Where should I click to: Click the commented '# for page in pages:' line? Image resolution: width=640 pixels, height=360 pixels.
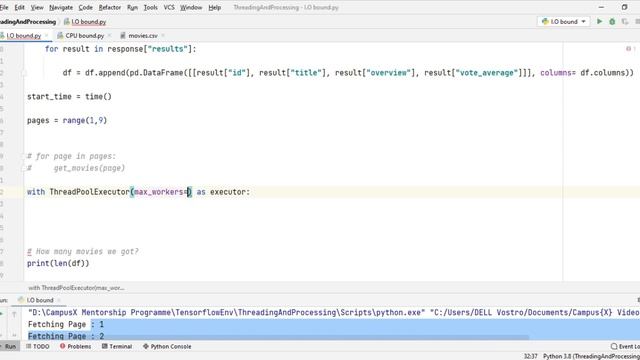coord(71,156)
